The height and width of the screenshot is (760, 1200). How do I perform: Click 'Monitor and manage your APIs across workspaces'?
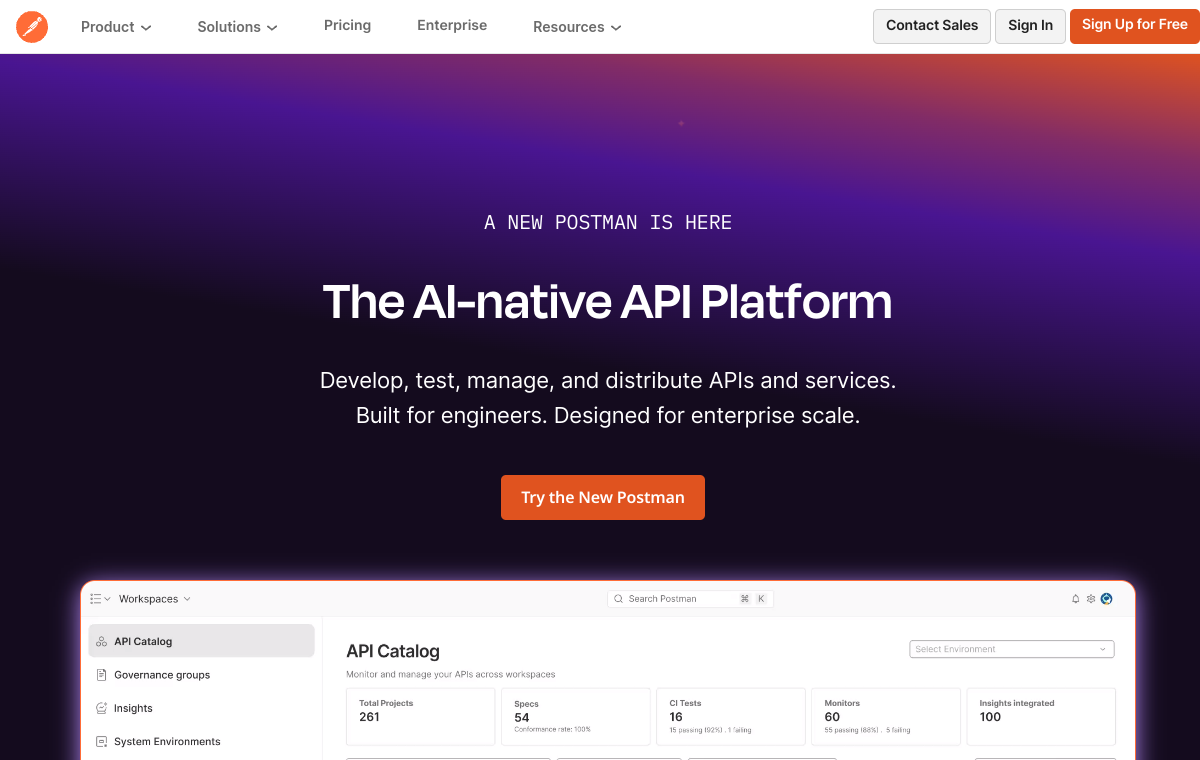click(451, 675)
